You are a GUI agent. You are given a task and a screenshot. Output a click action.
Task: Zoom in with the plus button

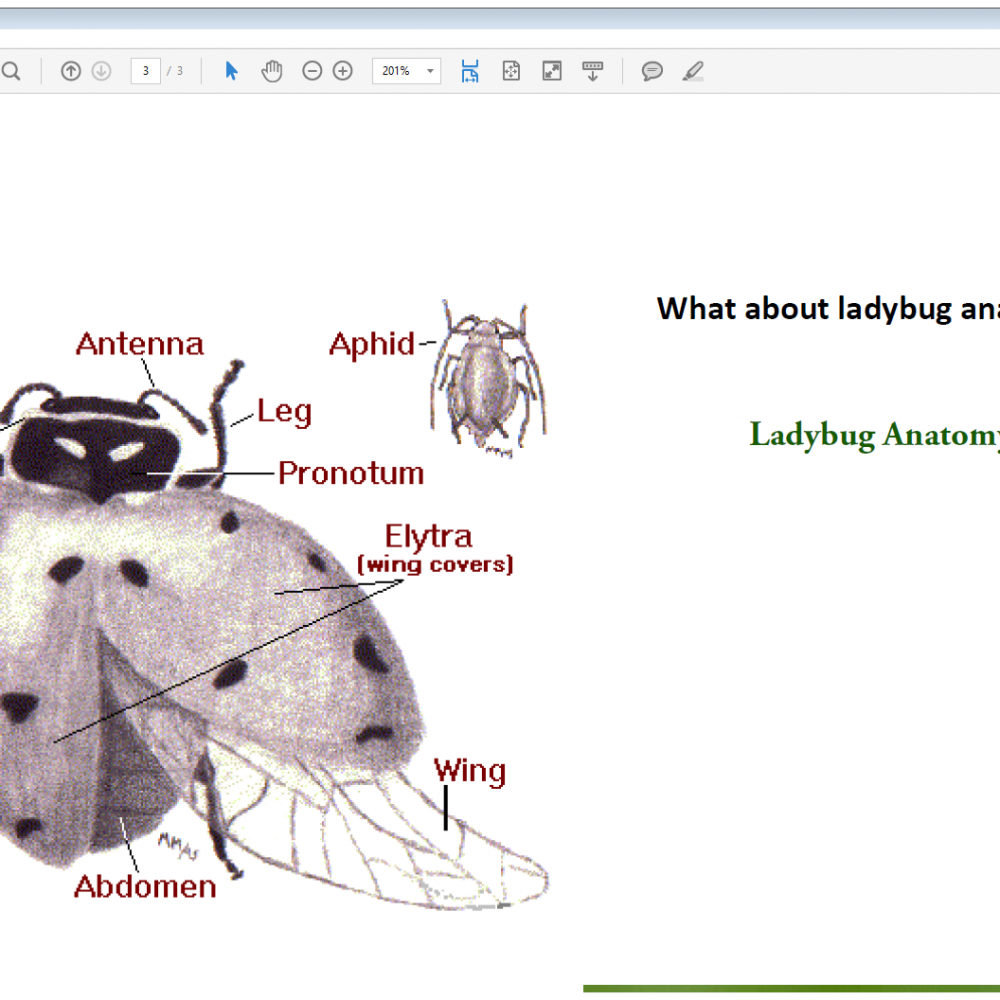[343, 71]
